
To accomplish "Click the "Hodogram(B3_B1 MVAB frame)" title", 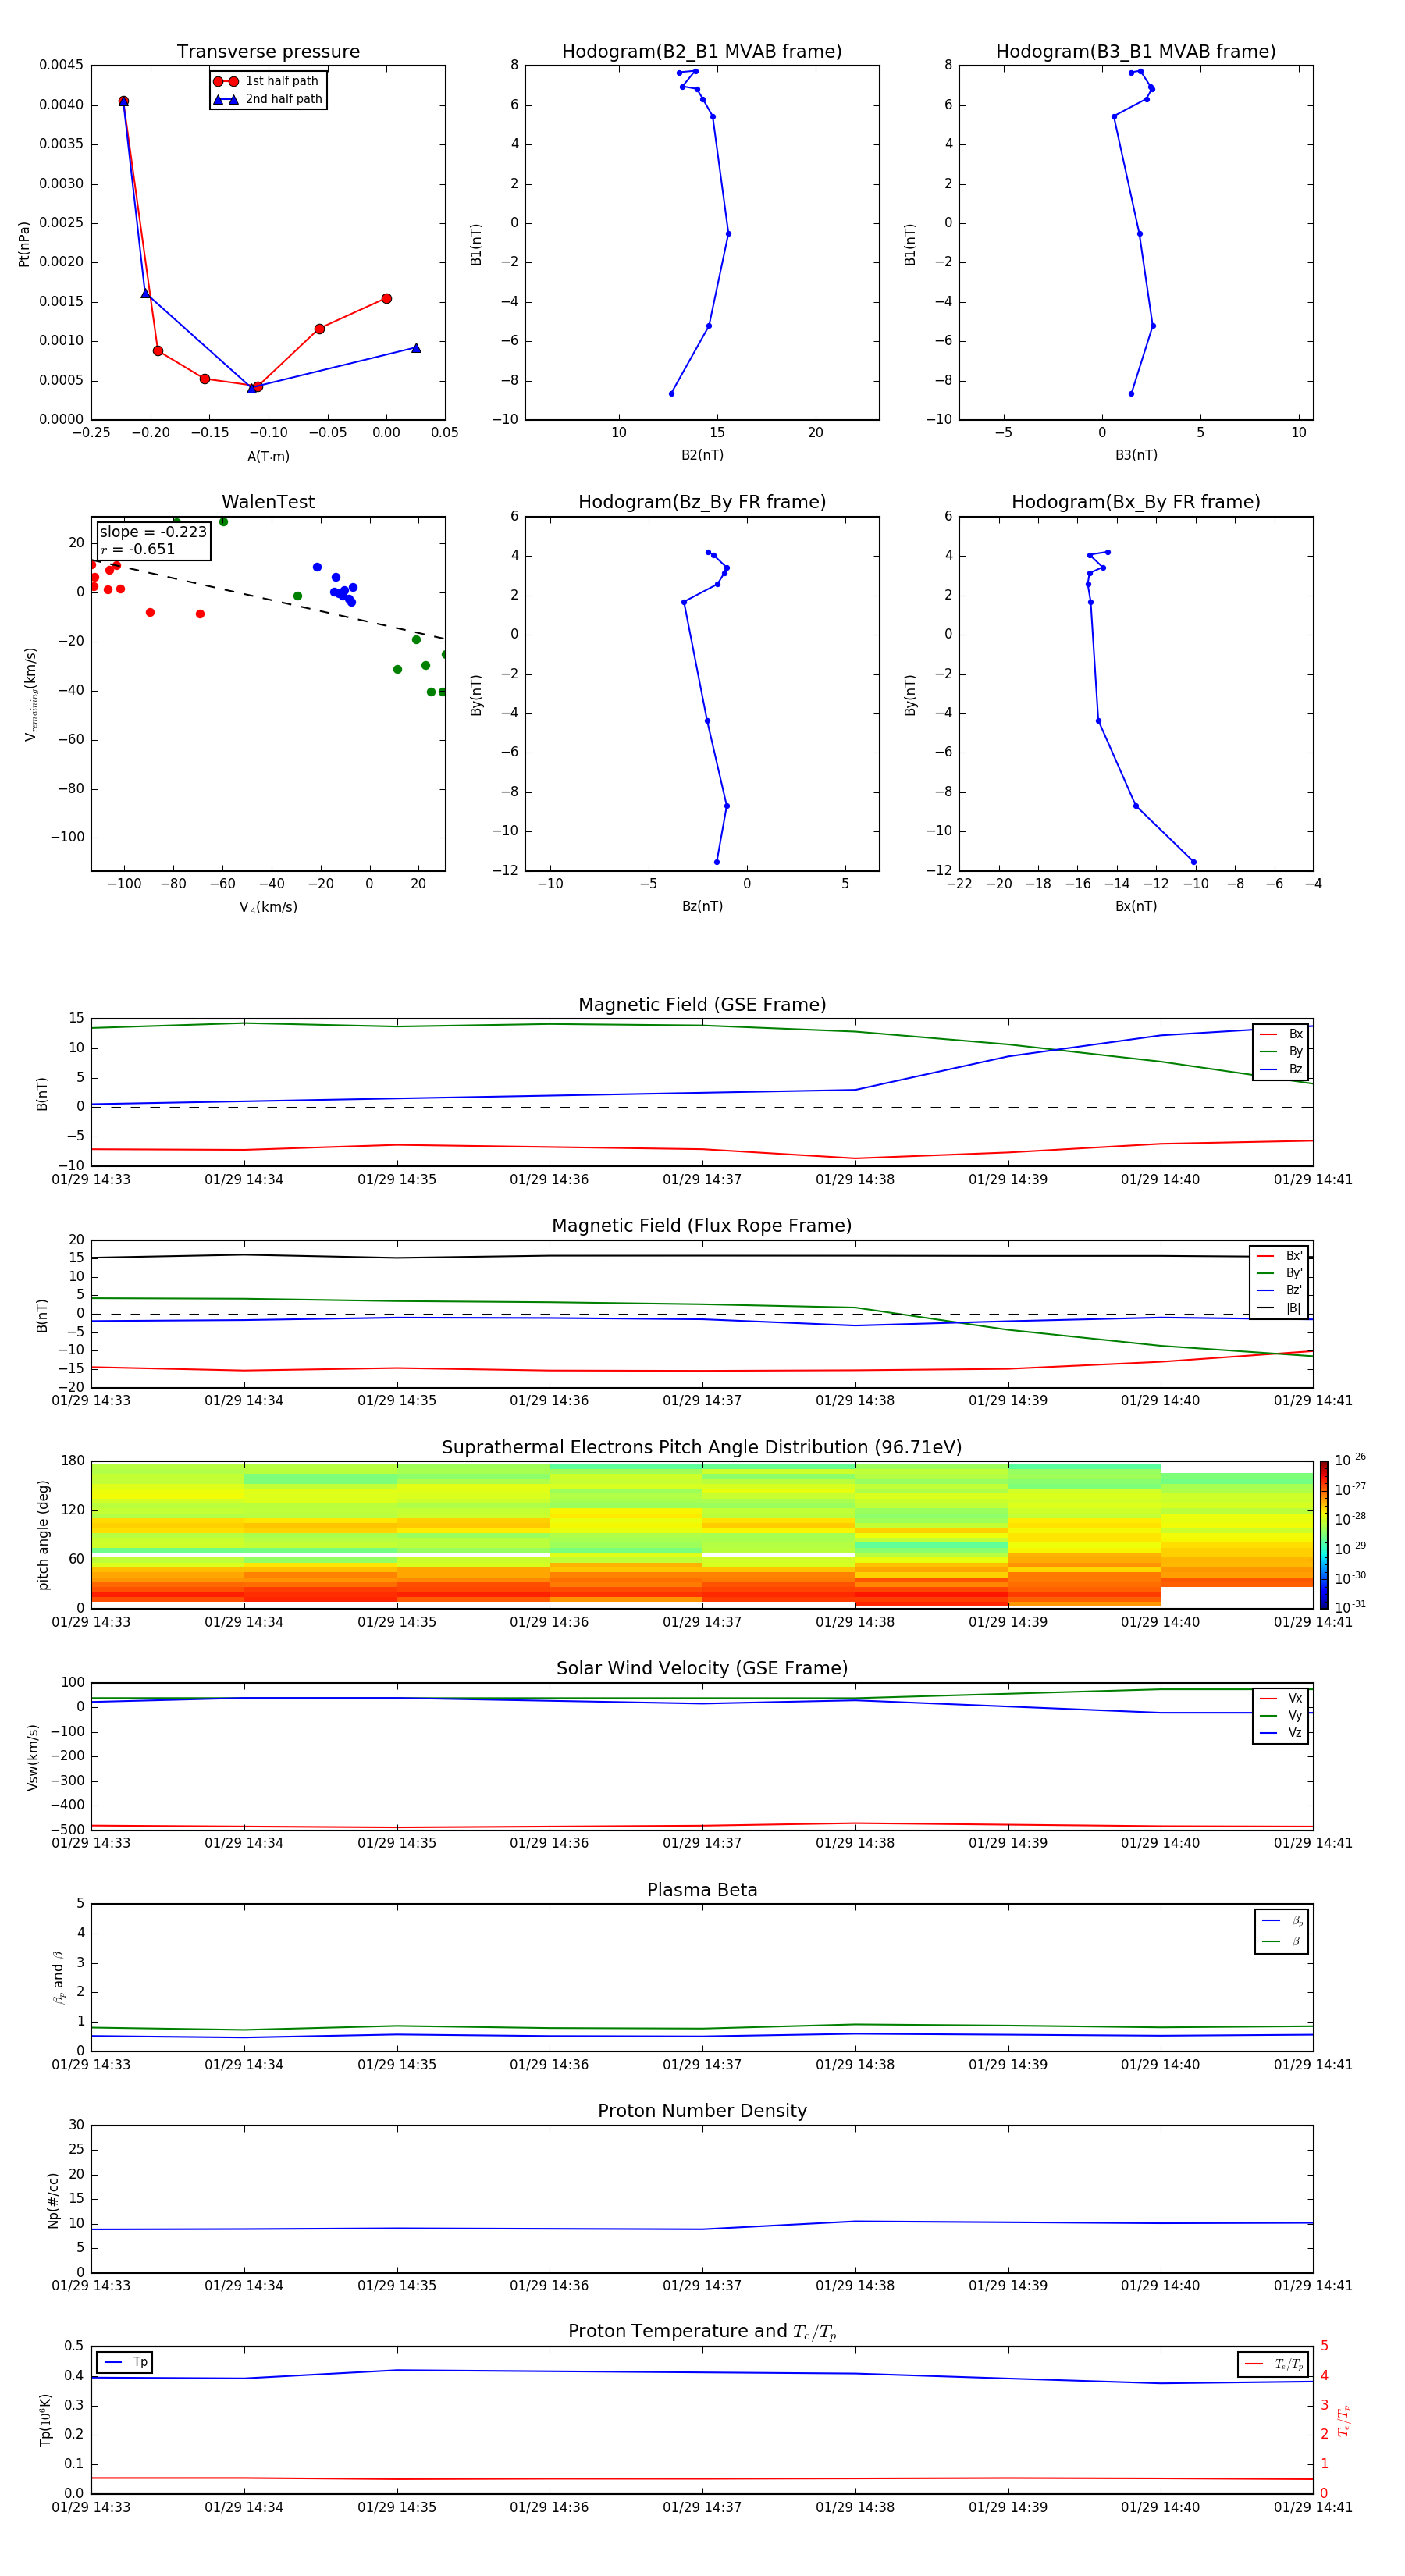I will point(1136,52).
